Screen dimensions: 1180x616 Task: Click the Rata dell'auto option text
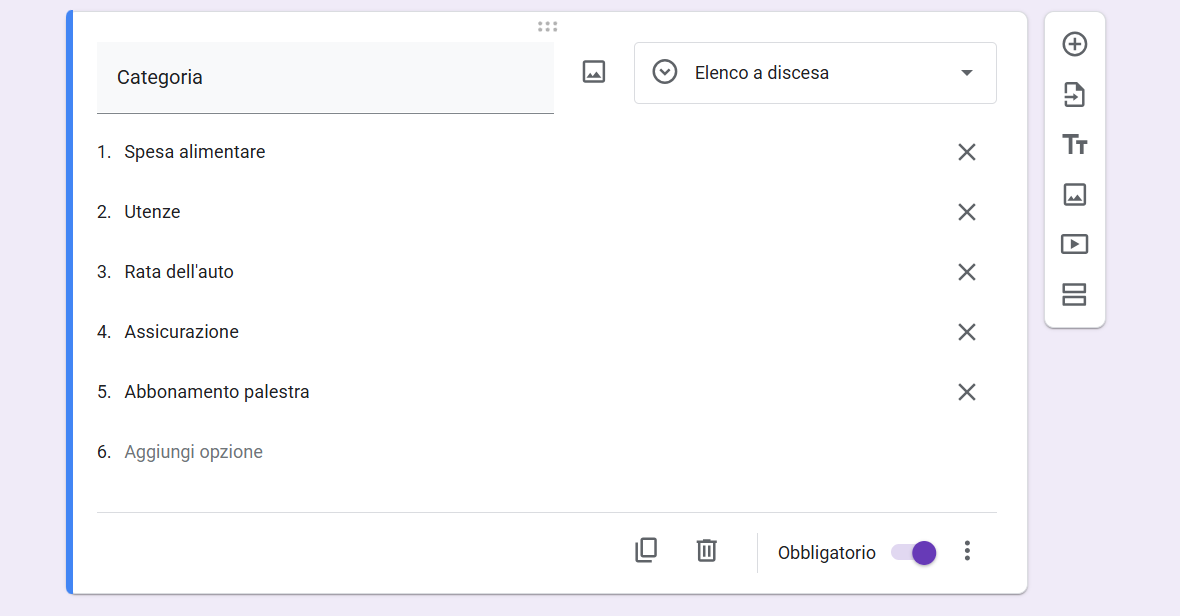point(179,271)
